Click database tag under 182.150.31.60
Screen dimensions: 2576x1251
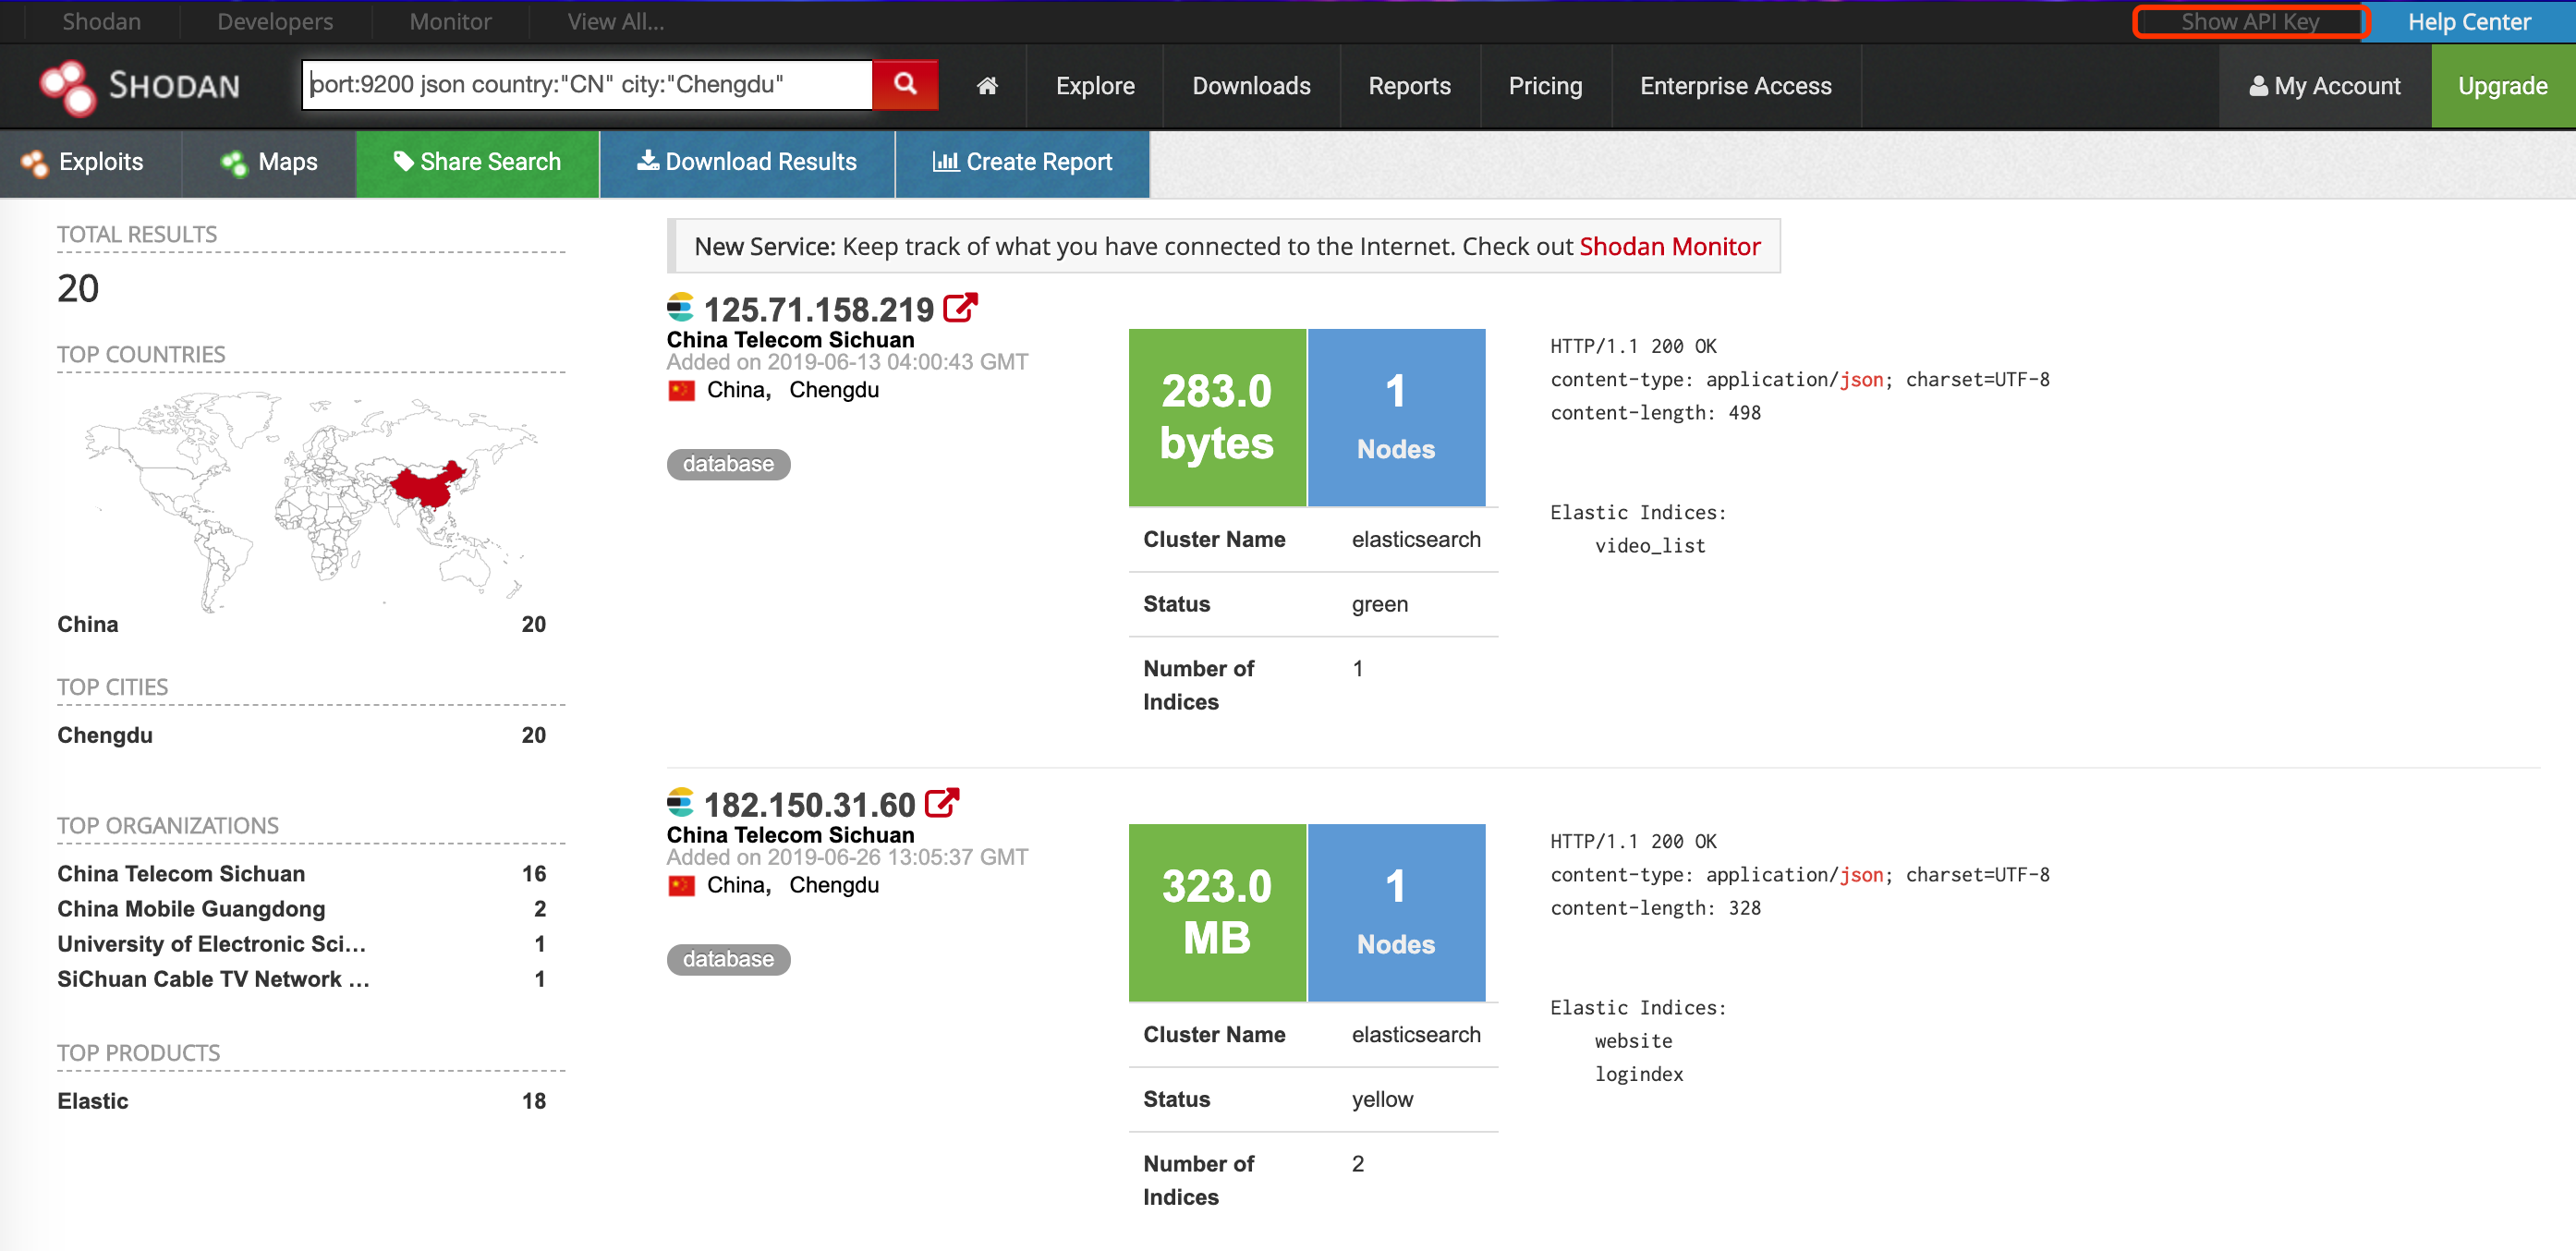tap(728, 959)
